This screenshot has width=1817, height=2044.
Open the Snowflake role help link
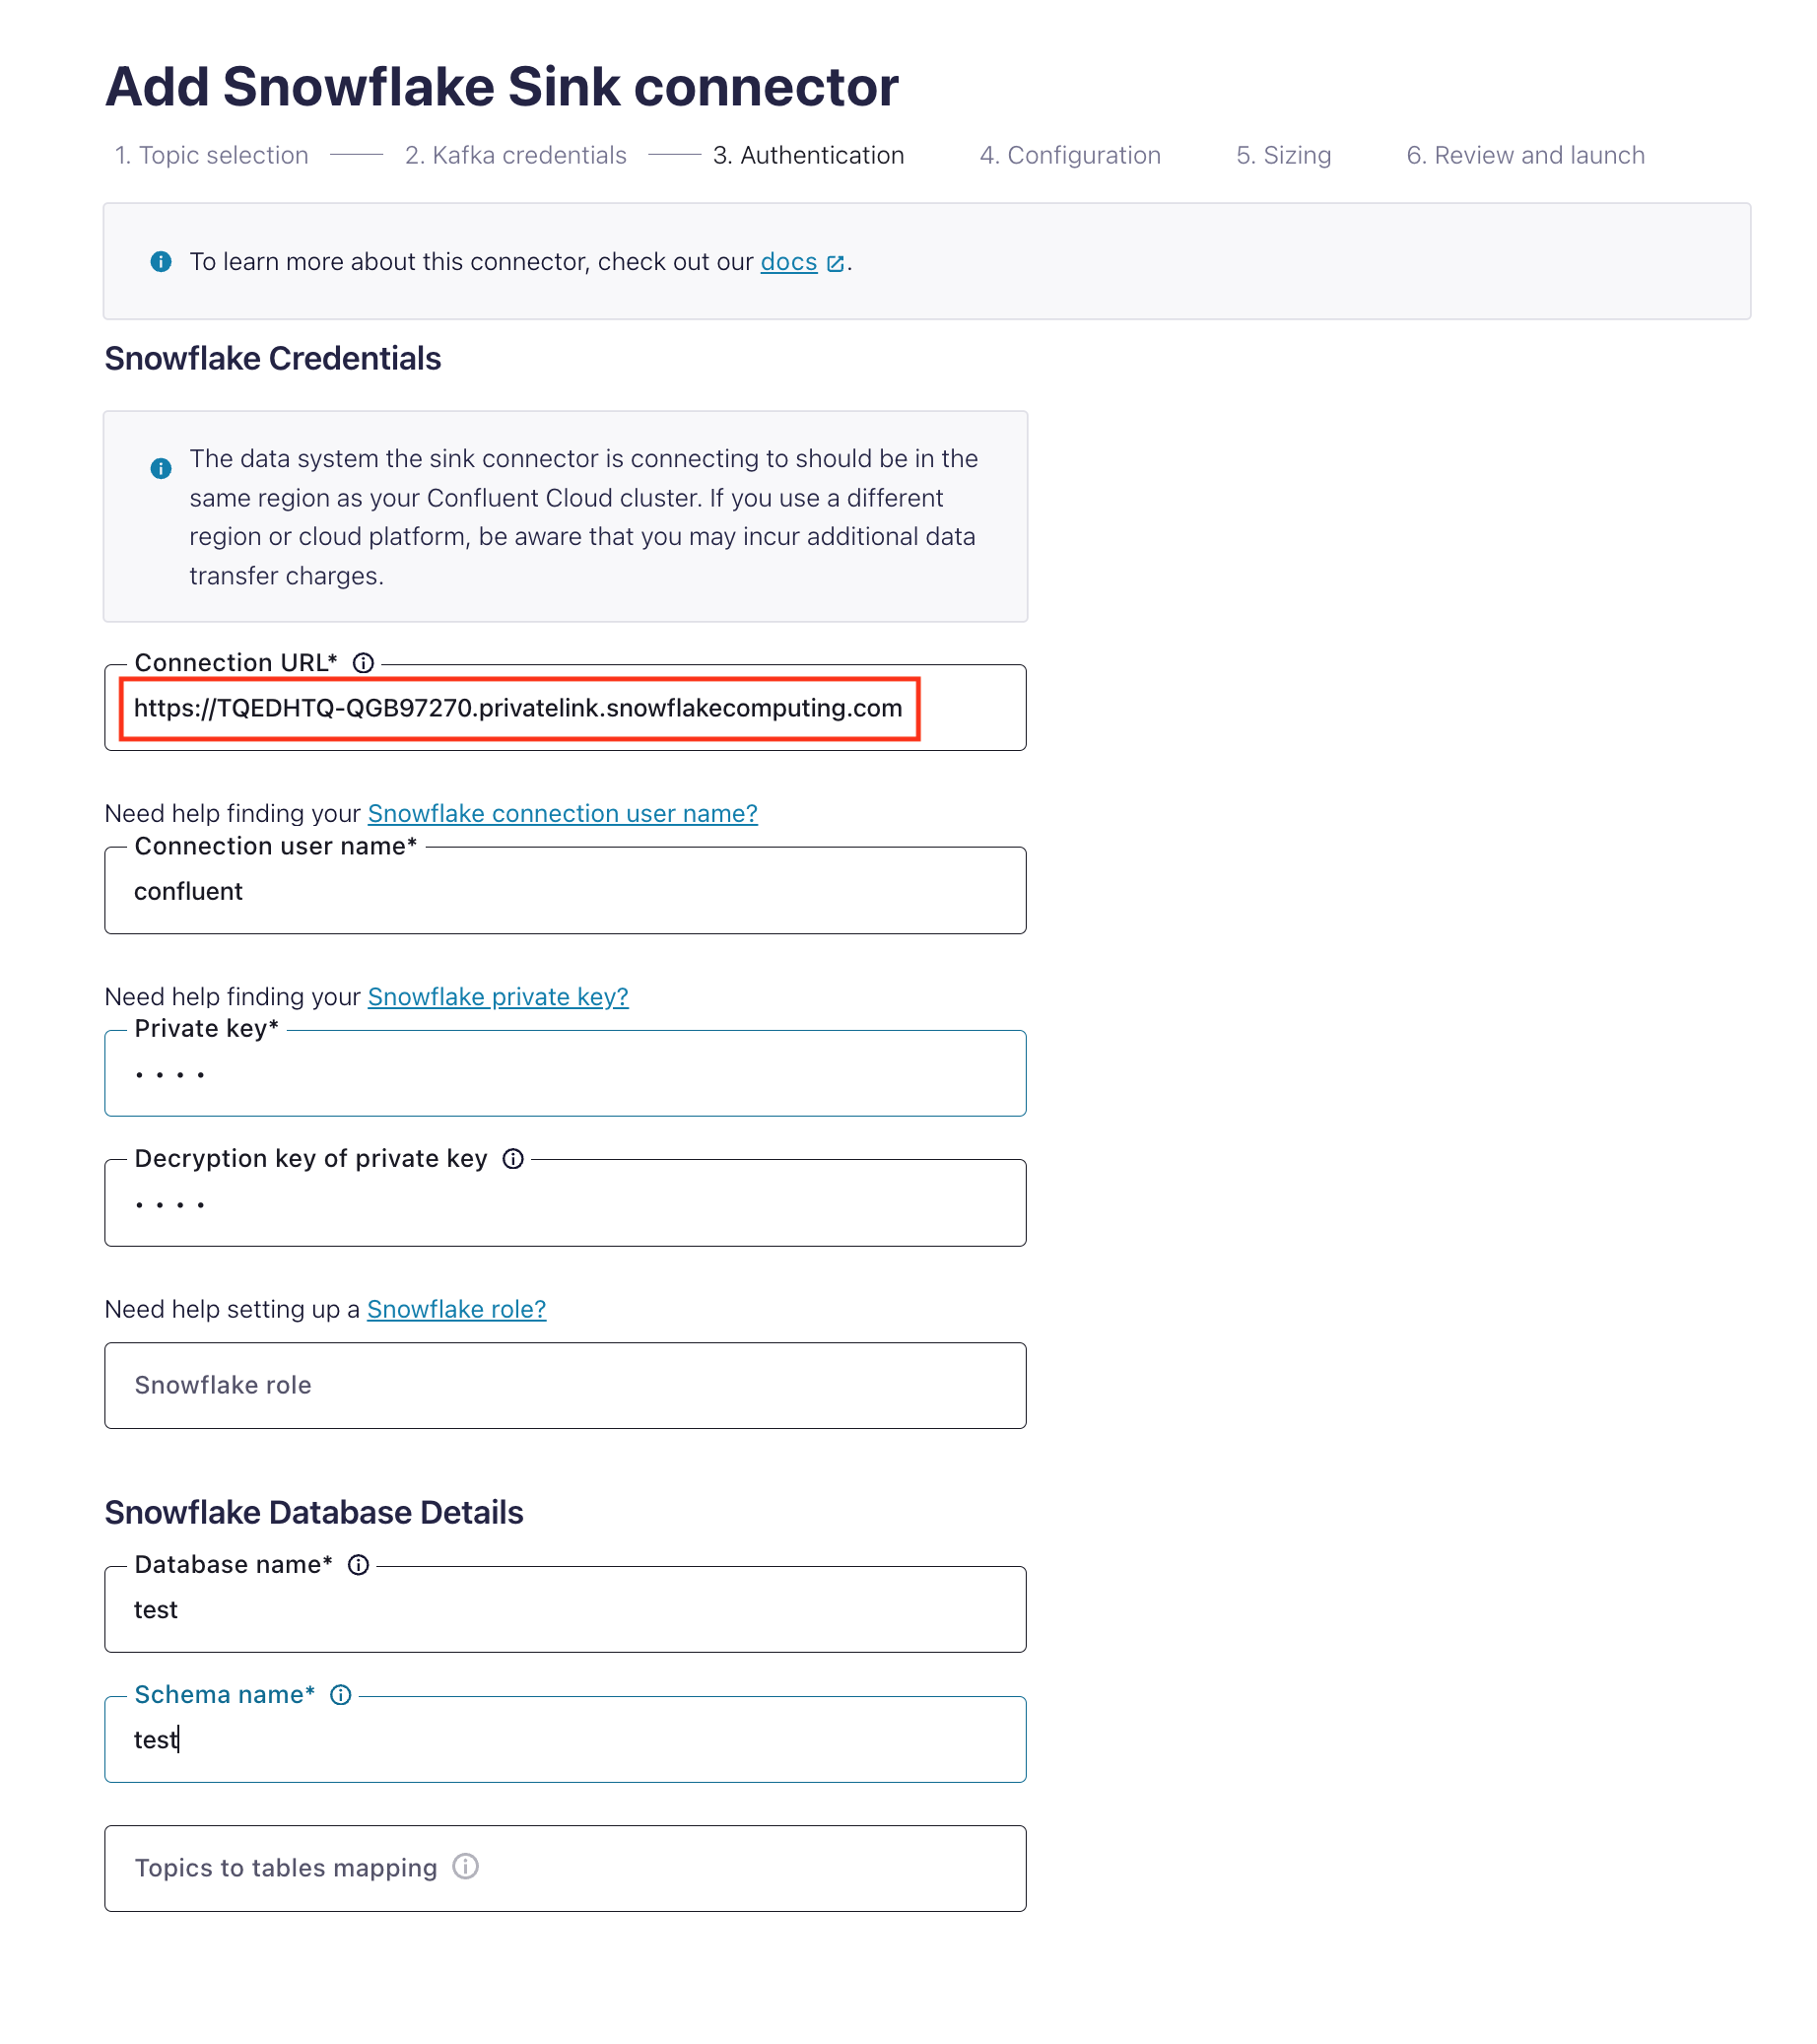click(456, 1310)
